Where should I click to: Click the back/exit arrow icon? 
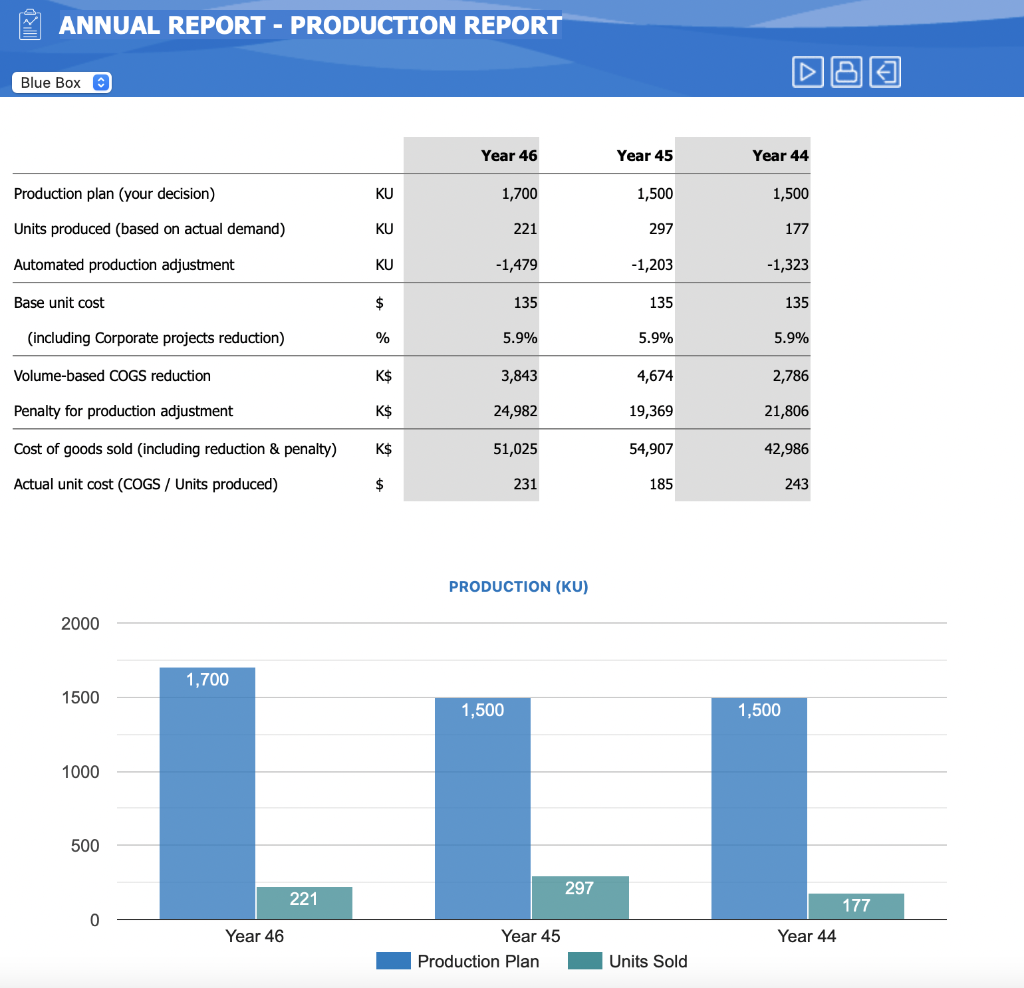tap(885, 71)
